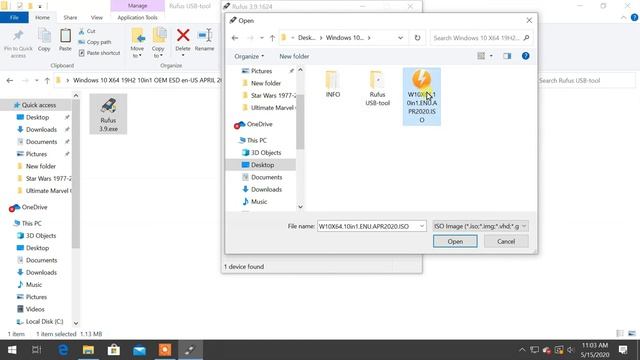Click Manage contextual tab
The height and width of the screenshot is (360, 640).
[x=138, y=6]
